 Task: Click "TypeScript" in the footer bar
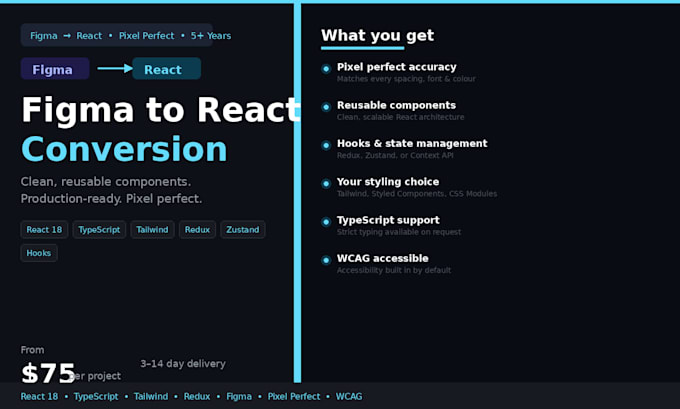point(96,396)
